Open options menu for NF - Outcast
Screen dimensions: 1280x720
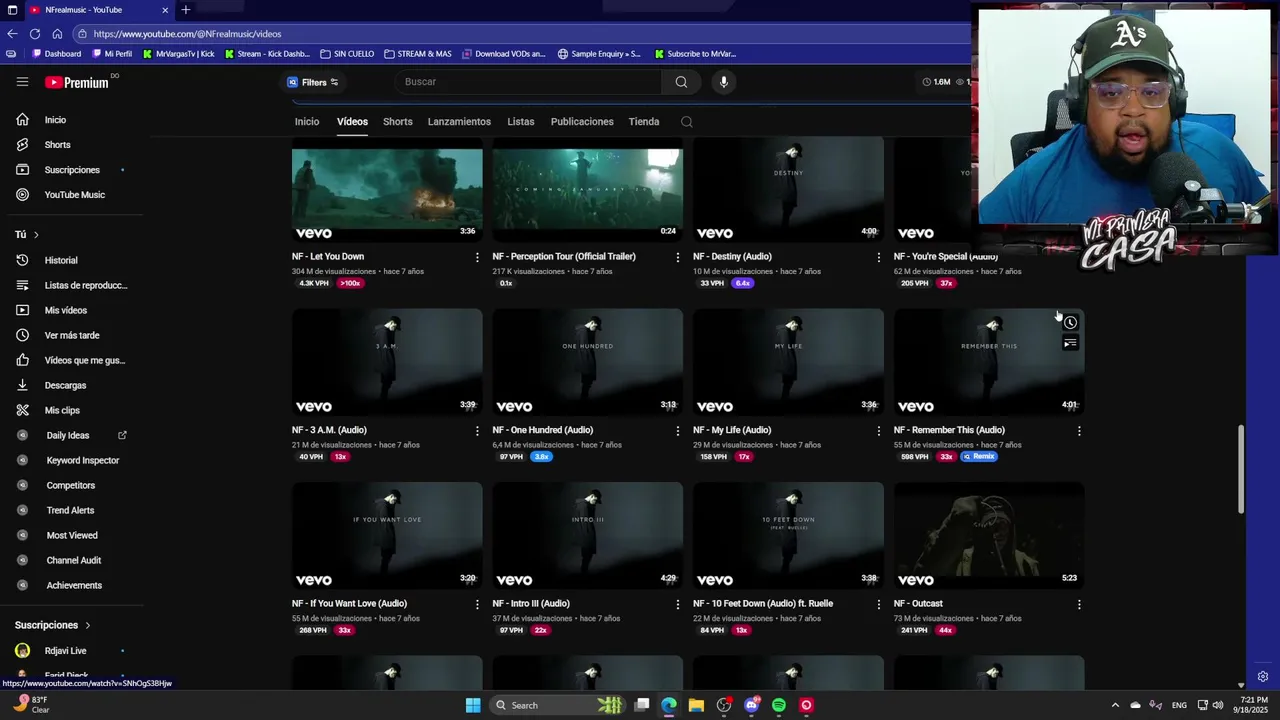[1079, 604]
